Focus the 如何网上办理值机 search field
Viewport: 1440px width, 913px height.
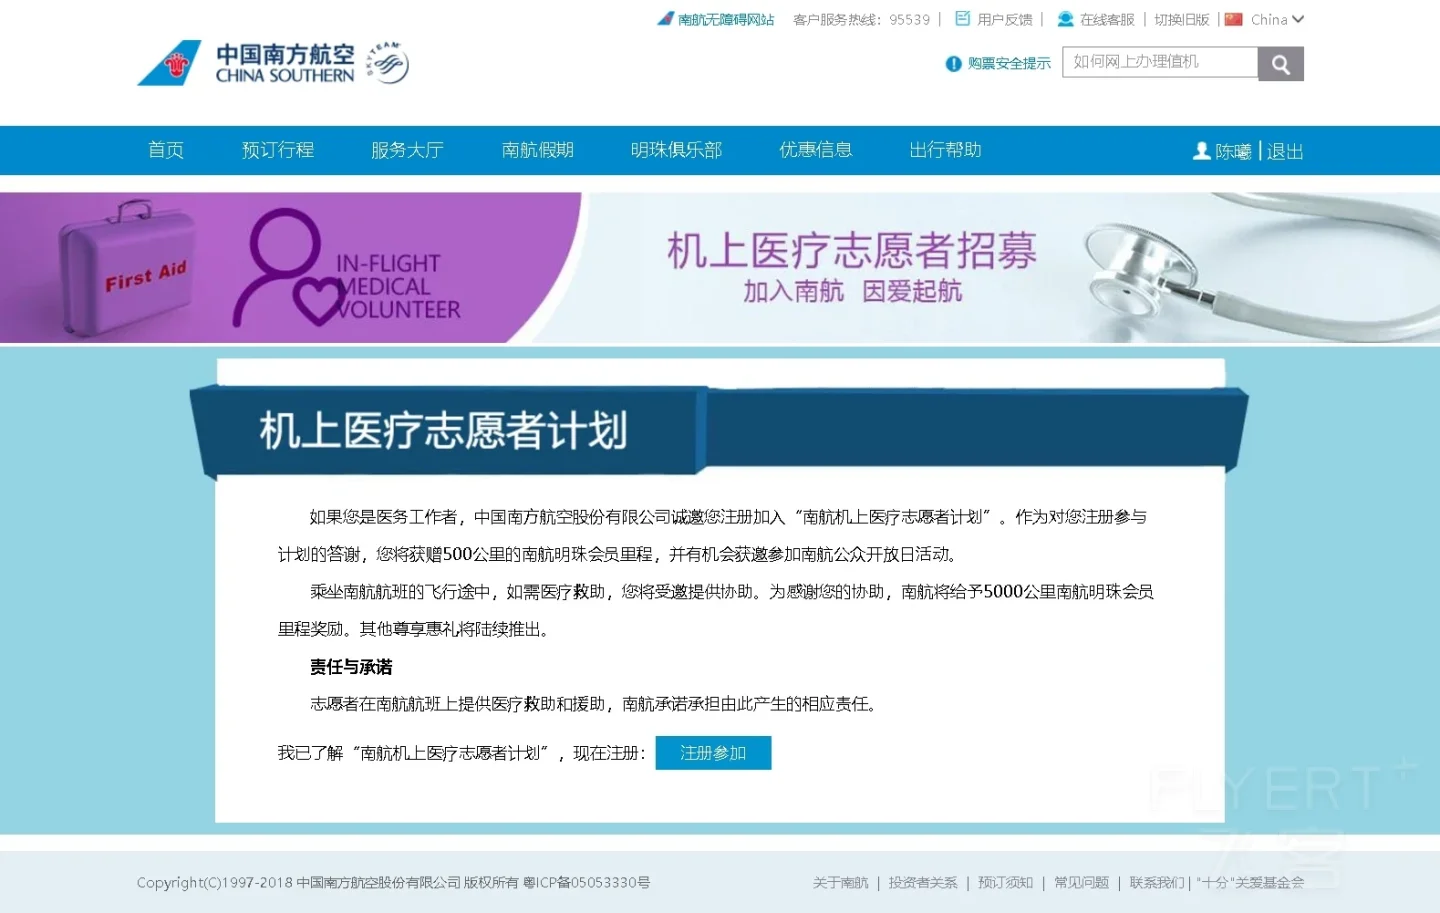pyautogui.click(x=1160, y=62)
